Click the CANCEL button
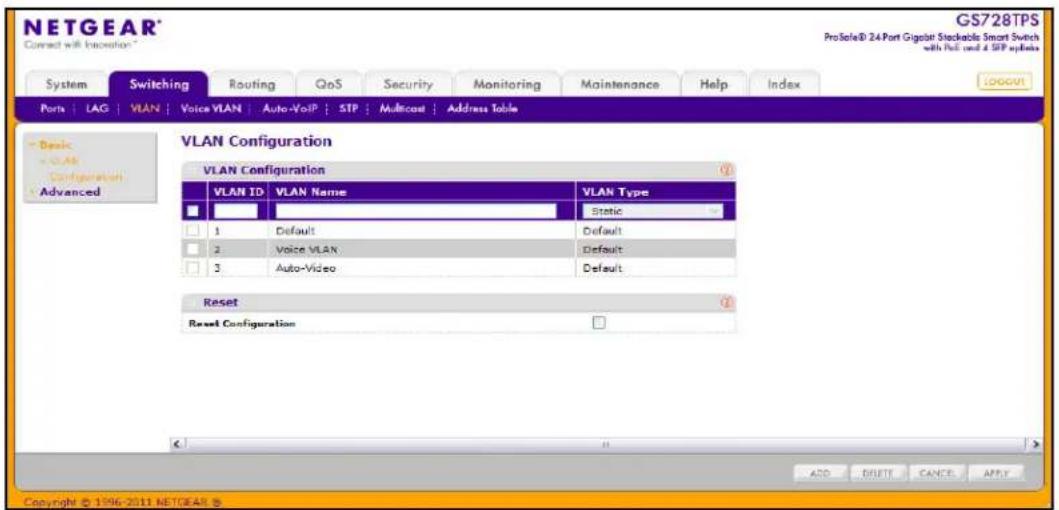Image resolution: width=1059 pixels, height=510 pixels. [937, 473]
